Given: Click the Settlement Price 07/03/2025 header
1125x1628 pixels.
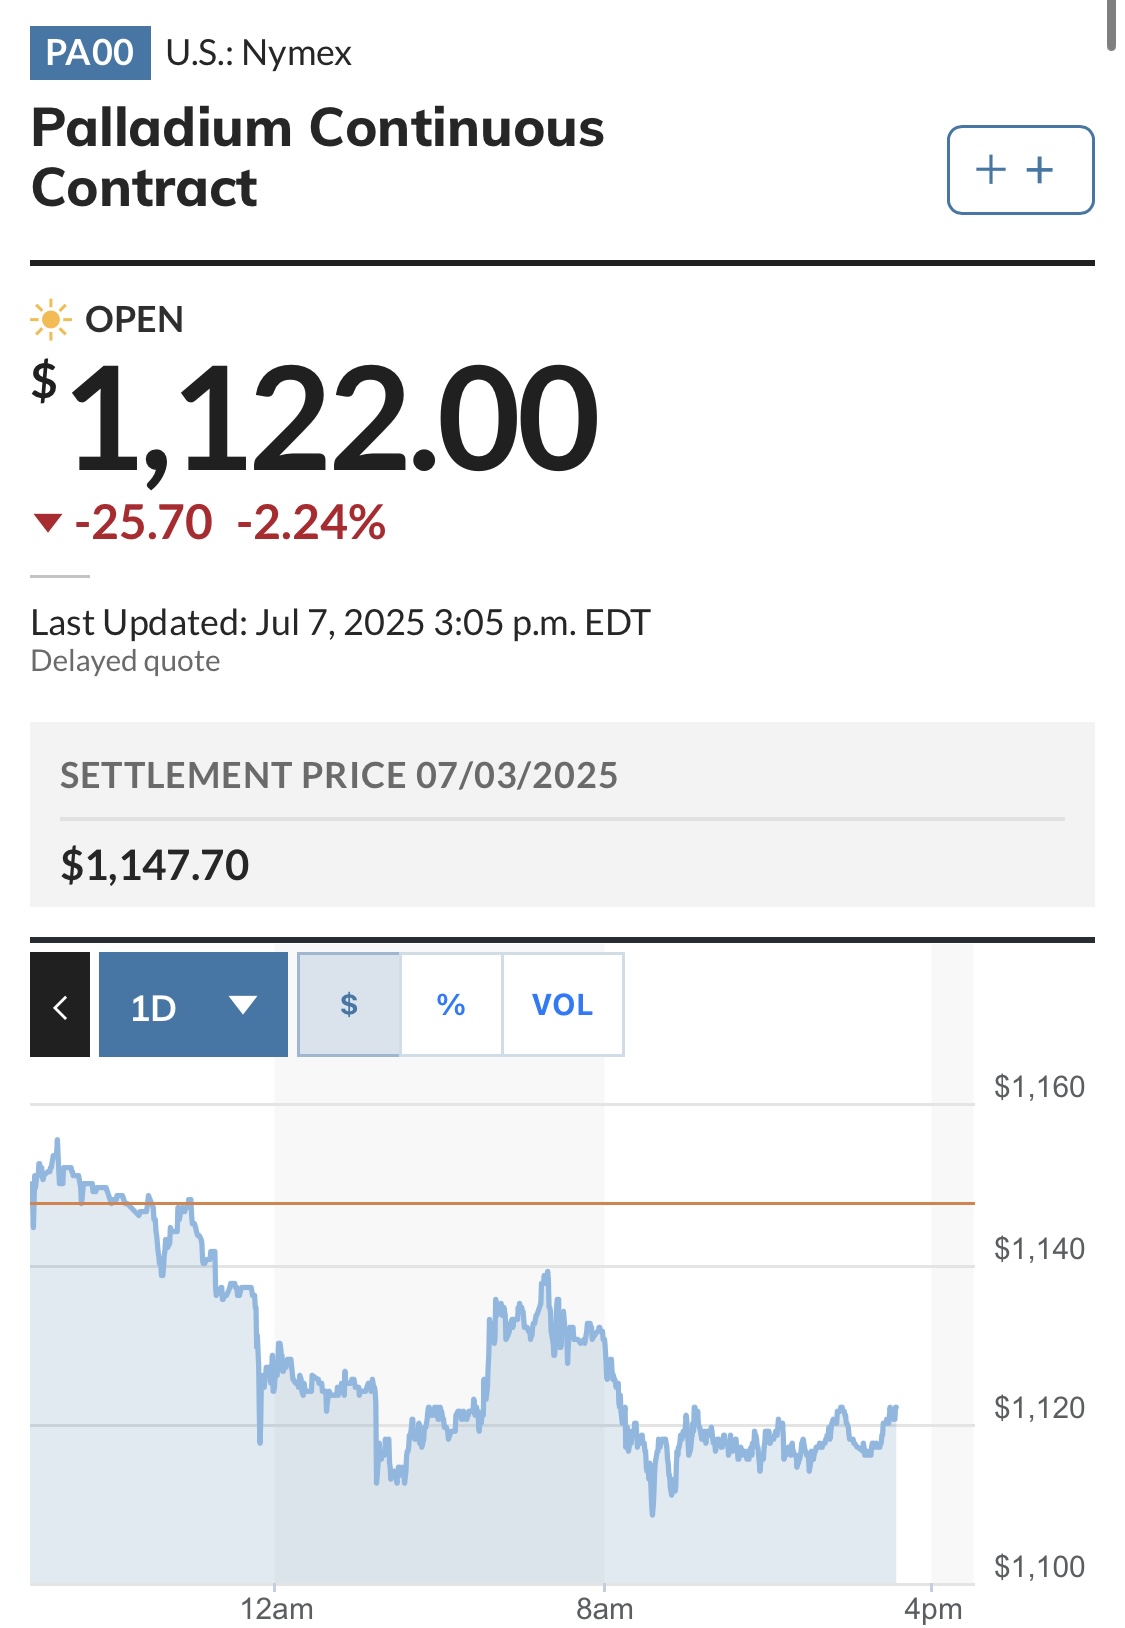Looking at the screenshot, I should point(339,775).
